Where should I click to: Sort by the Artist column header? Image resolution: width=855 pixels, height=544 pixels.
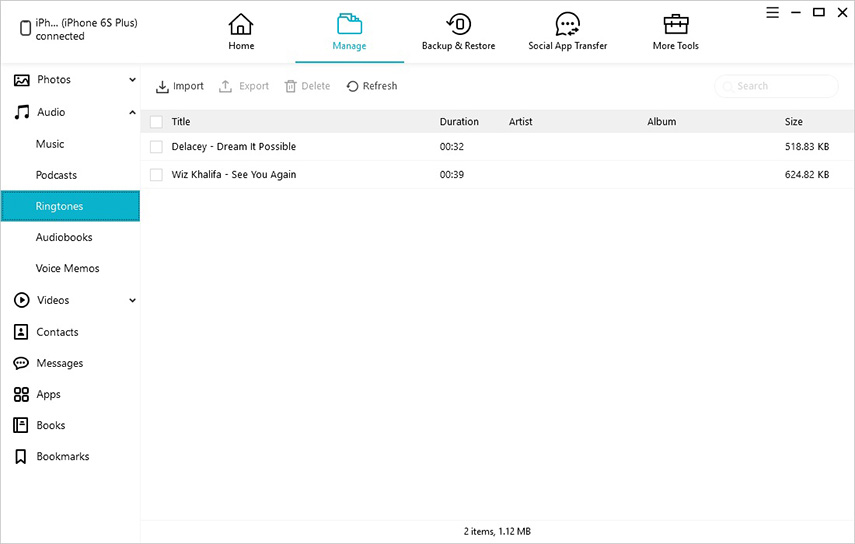(520, 122)
